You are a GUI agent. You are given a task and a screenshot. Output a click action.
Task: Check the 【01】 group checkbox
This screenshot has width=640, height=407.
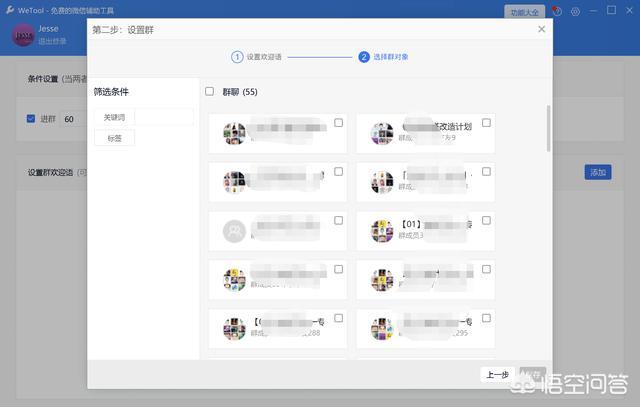486,220
